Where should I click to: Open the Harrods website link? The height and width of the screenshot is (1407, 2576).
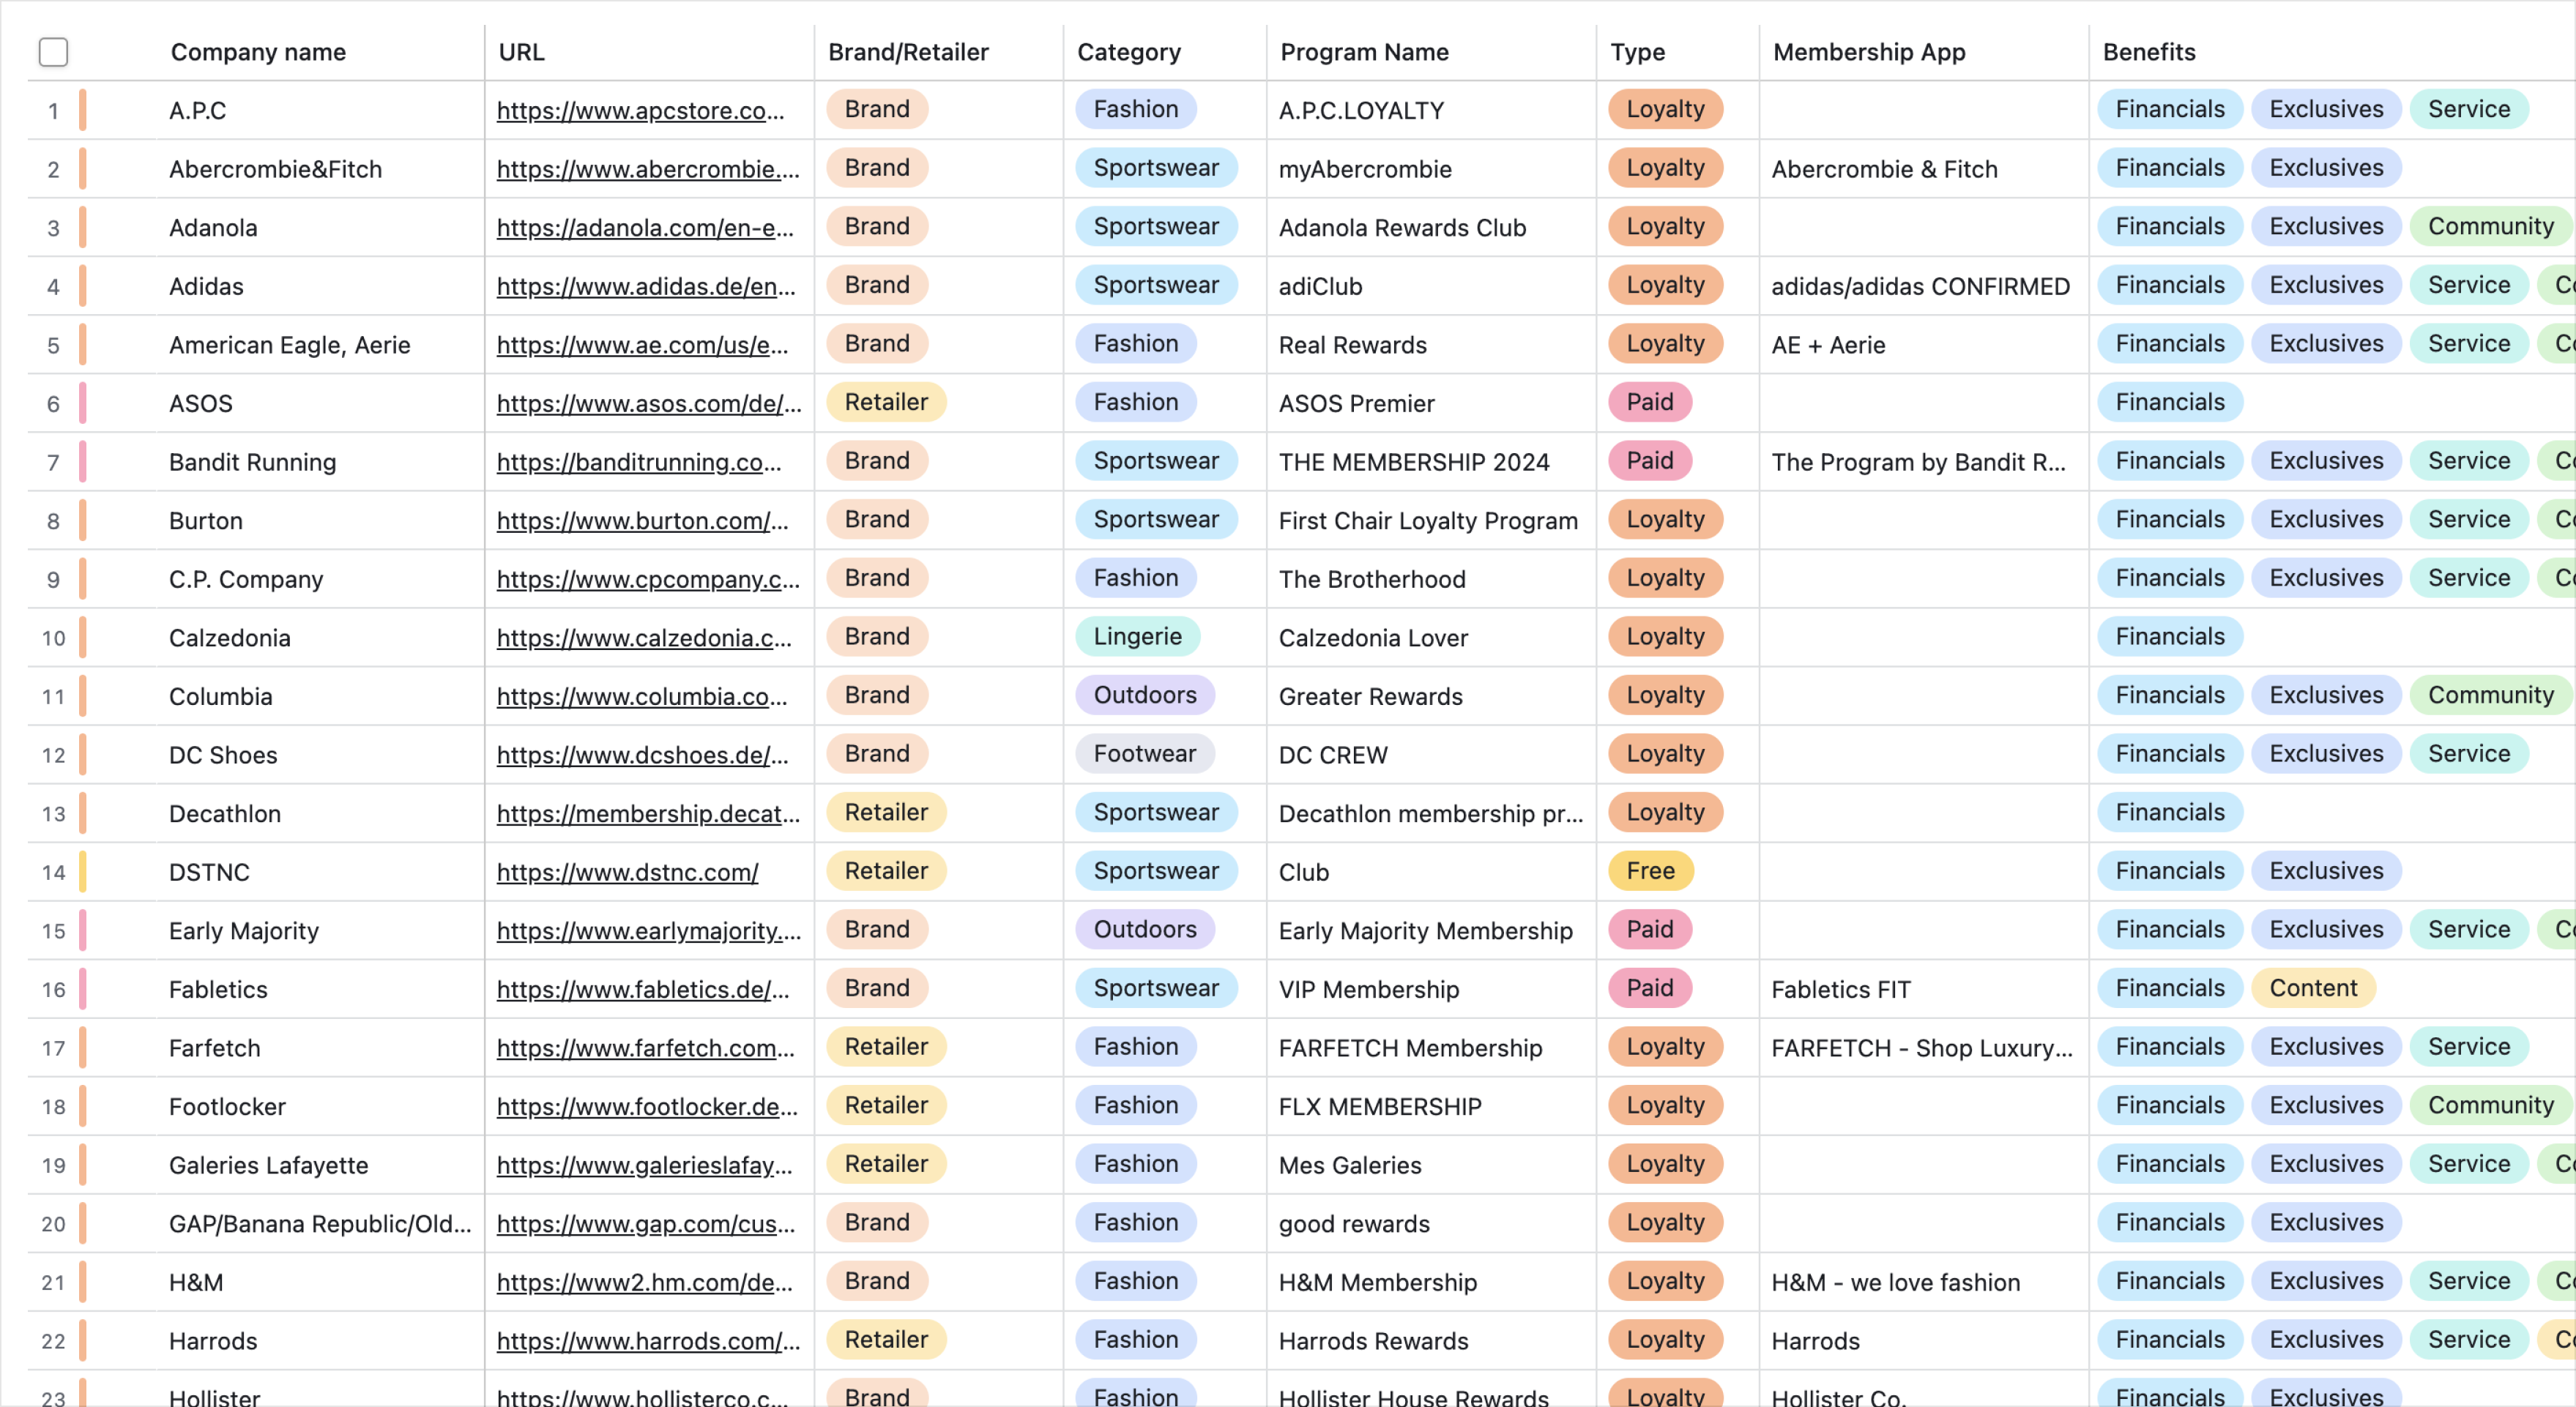pyautogui.click(x=648, y=1341)
